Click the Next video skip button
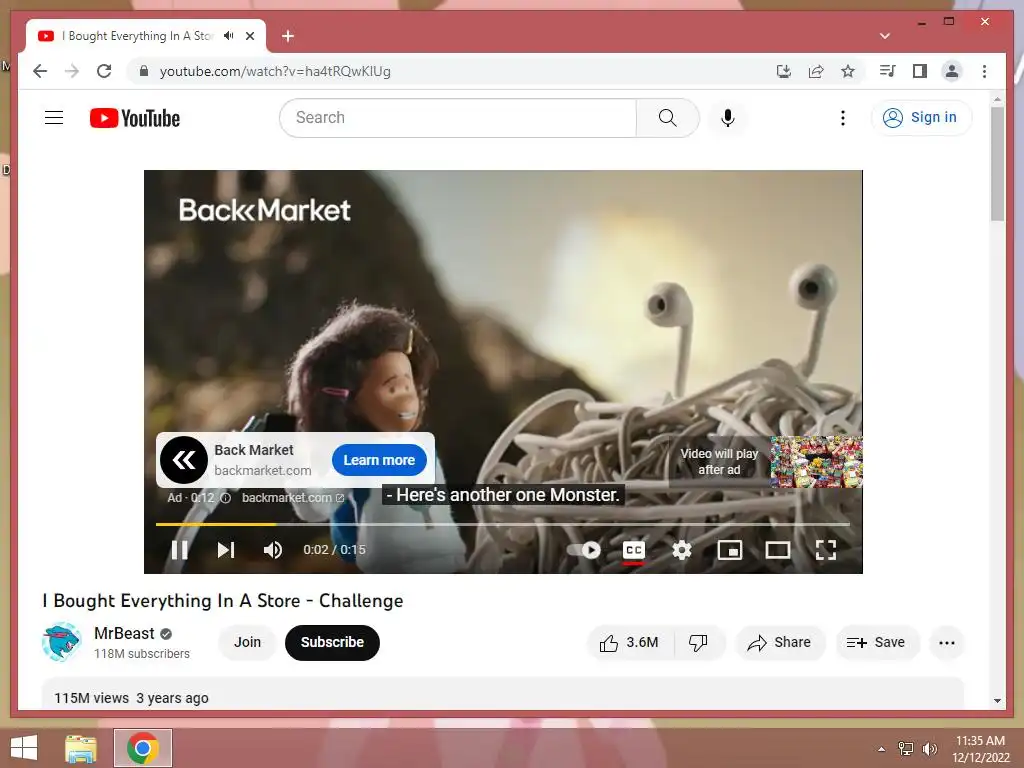Viewport: 1024px width, 768px height. 226,550
